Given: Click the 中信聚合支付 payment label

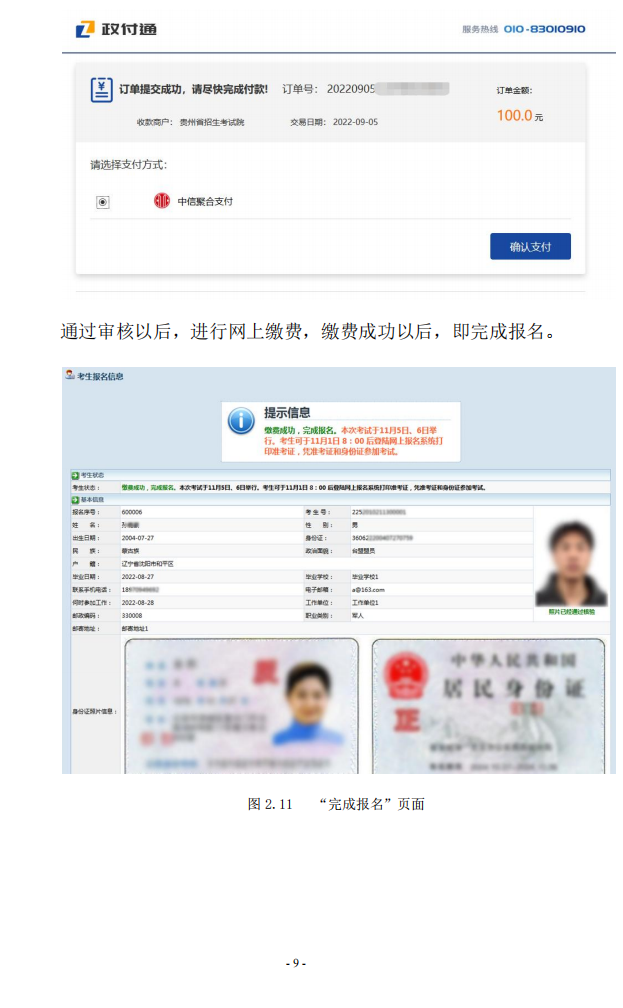Looking at the screenshot, I should tap(205, 201).
